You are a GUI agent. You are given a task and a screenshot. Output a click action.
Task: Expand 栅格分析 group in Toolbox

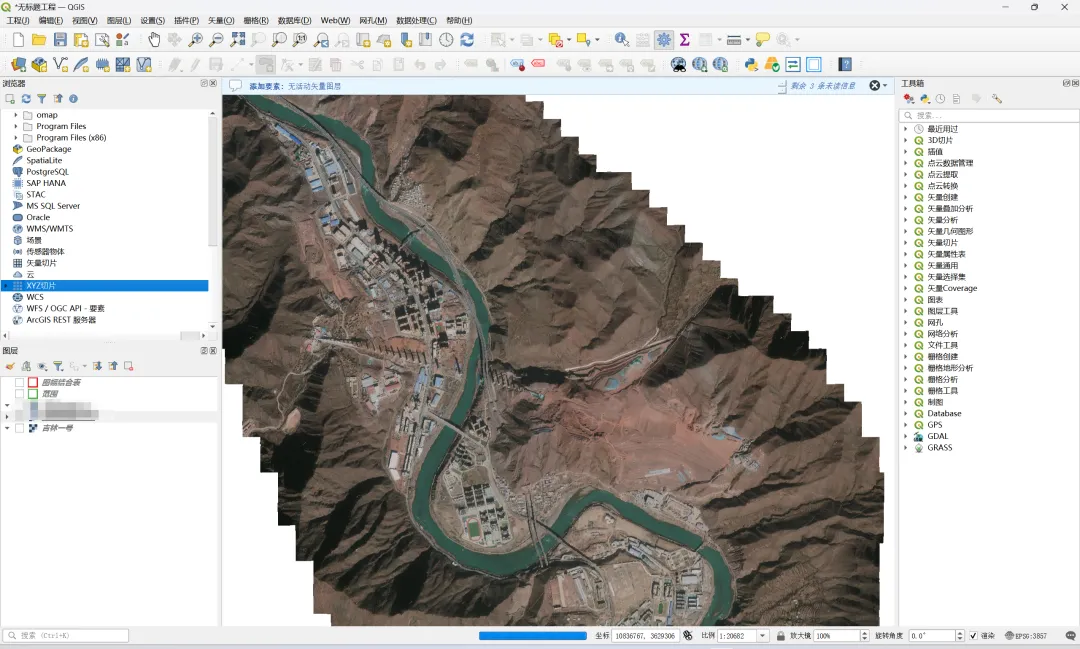pyautogui.click(x=906, y=380)
